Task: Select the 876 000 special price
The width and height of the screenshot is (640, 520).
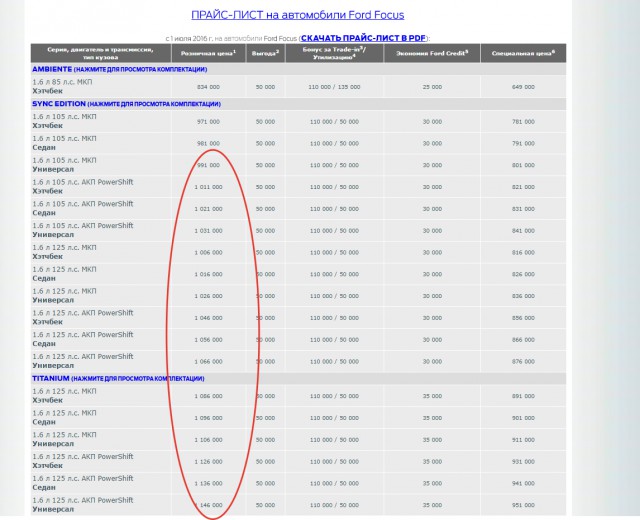Action: 523,362
